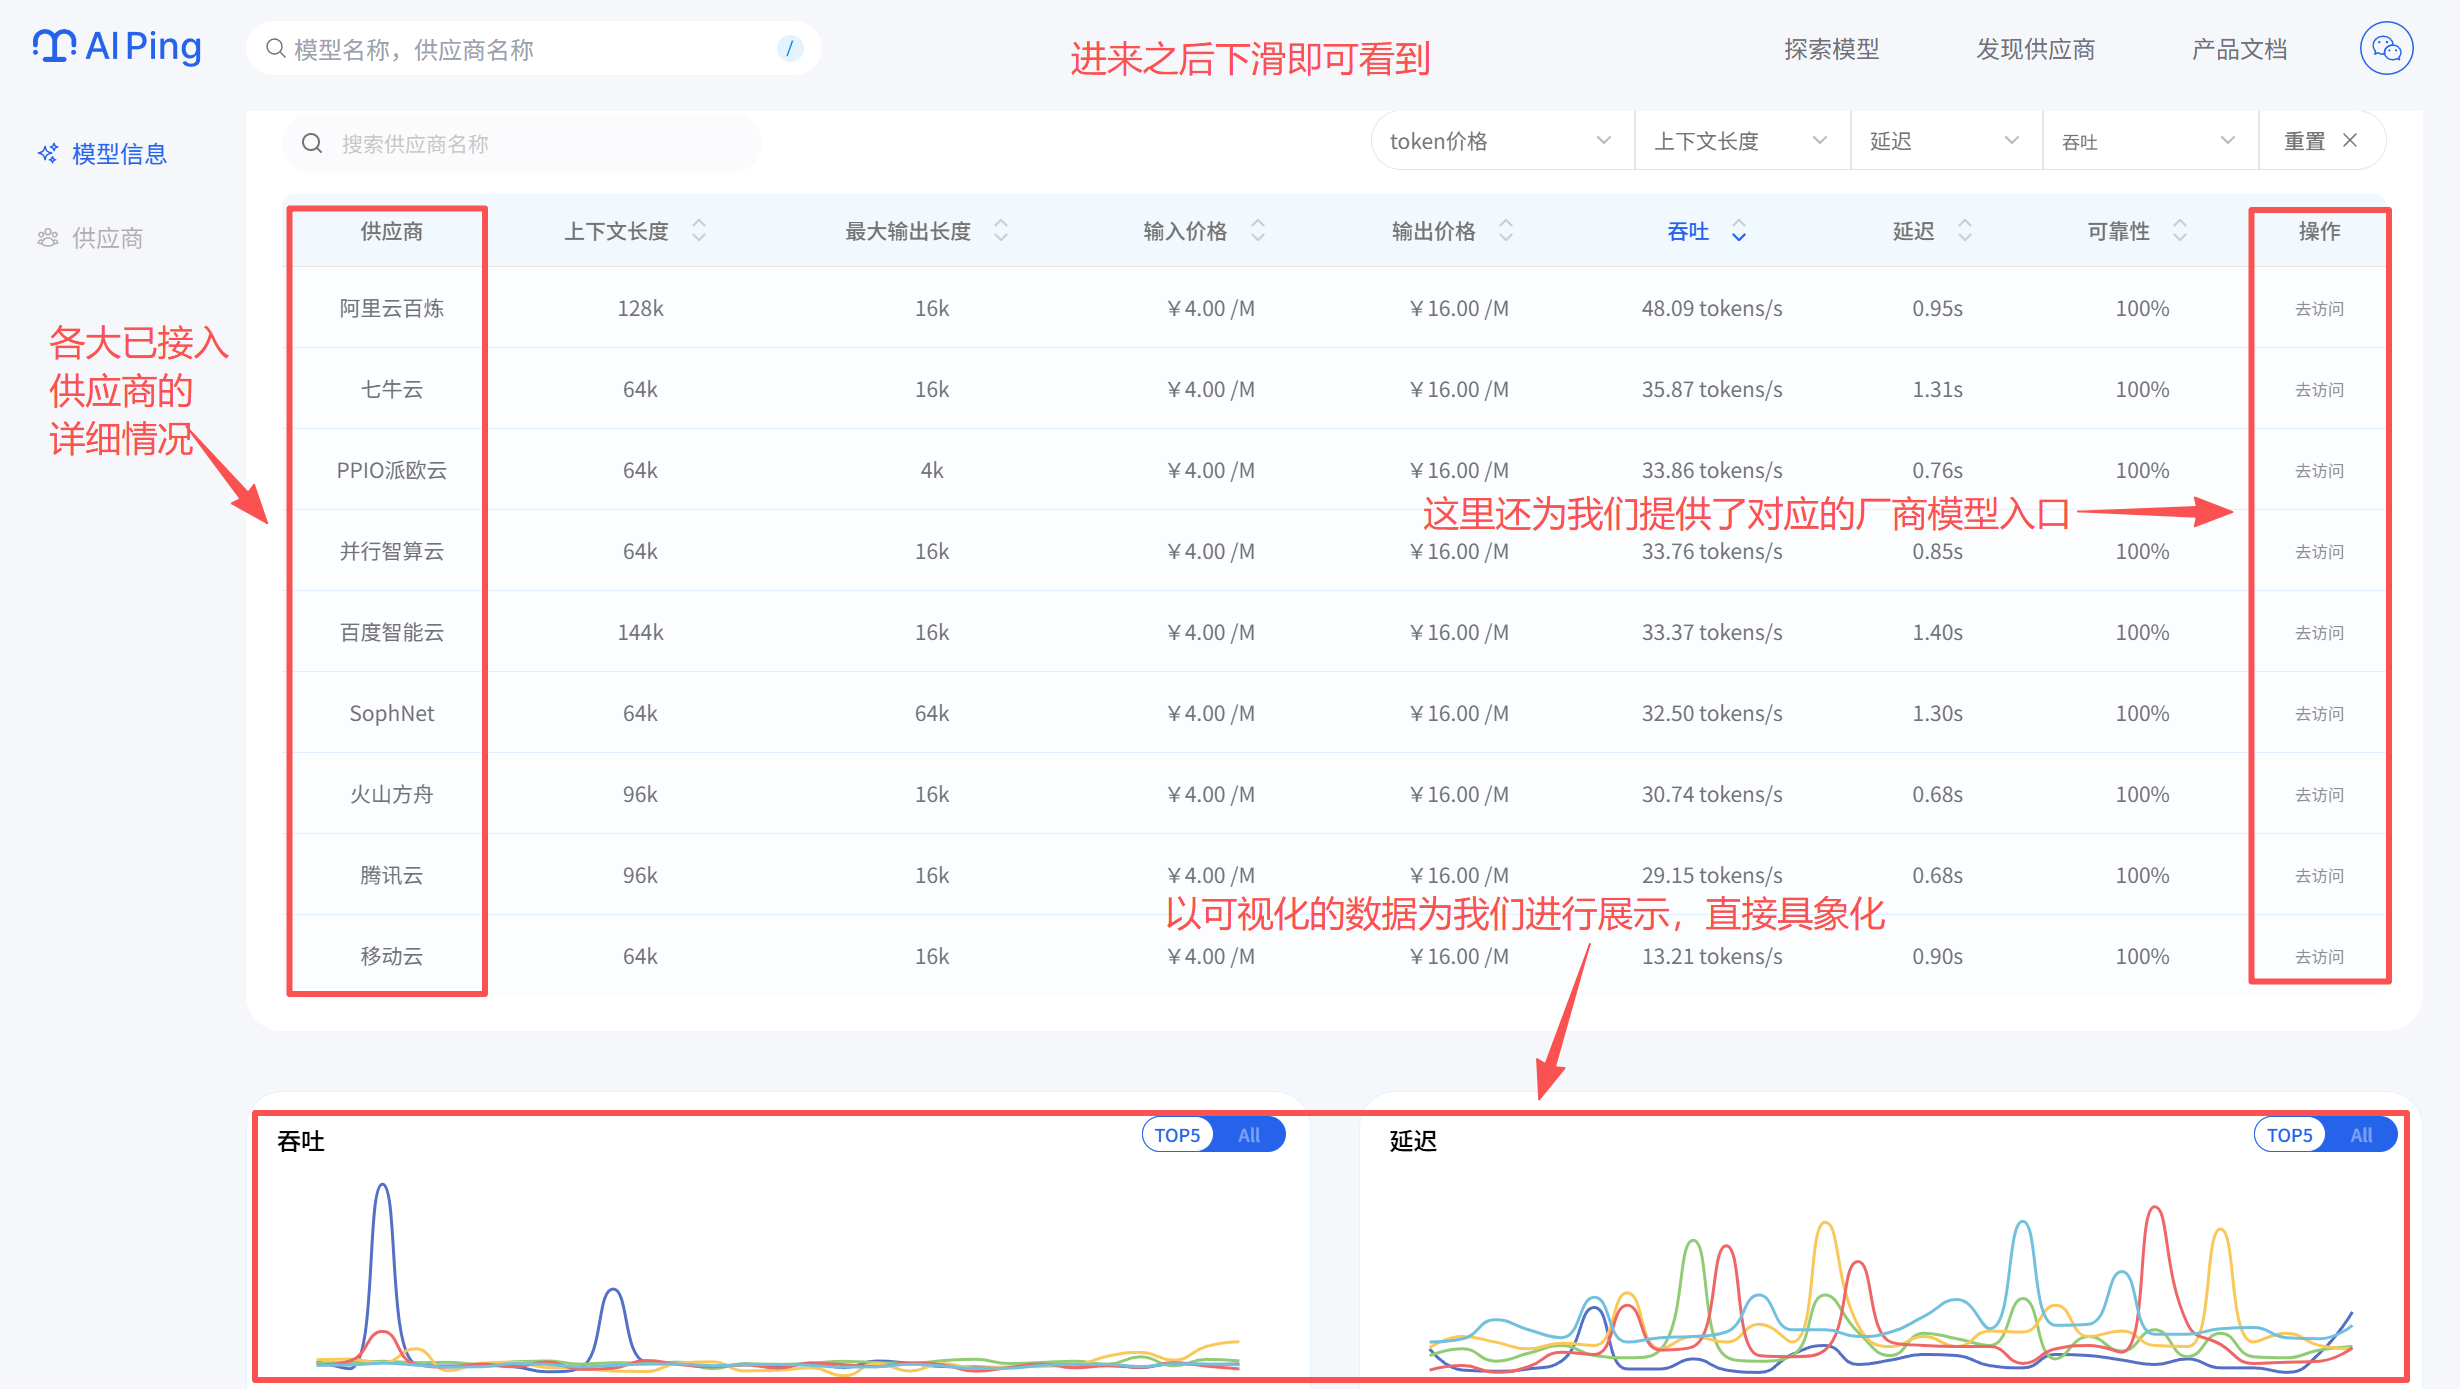Open the 产品文档 menu

(x=2240, y=49)
